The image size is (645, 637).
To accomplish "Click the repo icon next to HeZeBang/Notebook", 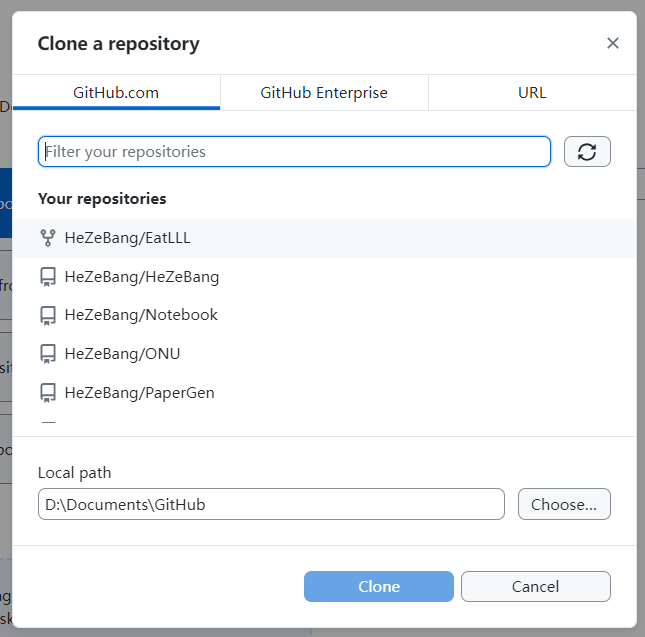I will click(48, 315).
